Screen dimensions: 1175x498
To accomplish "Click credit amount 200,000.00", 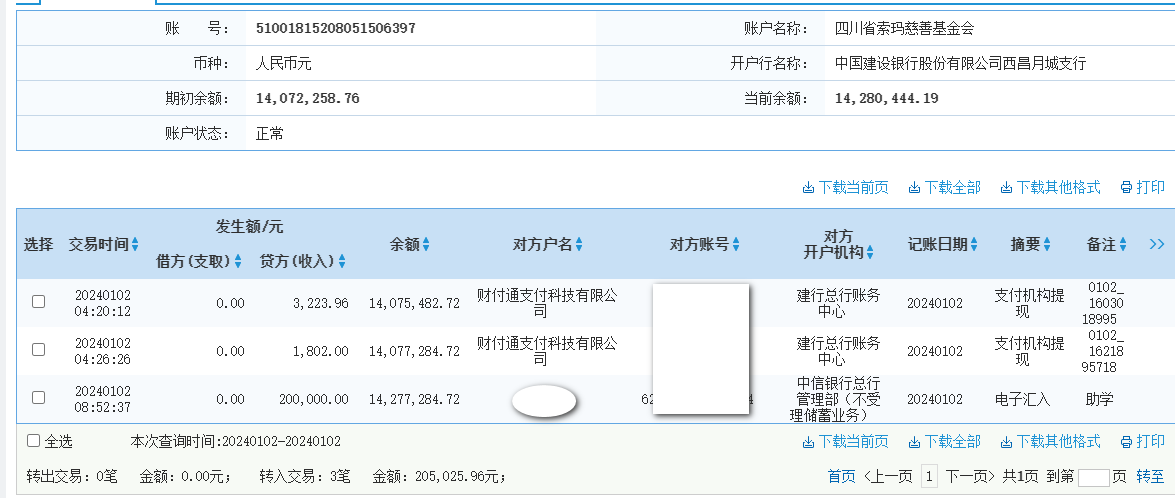I will coord(313,399).
